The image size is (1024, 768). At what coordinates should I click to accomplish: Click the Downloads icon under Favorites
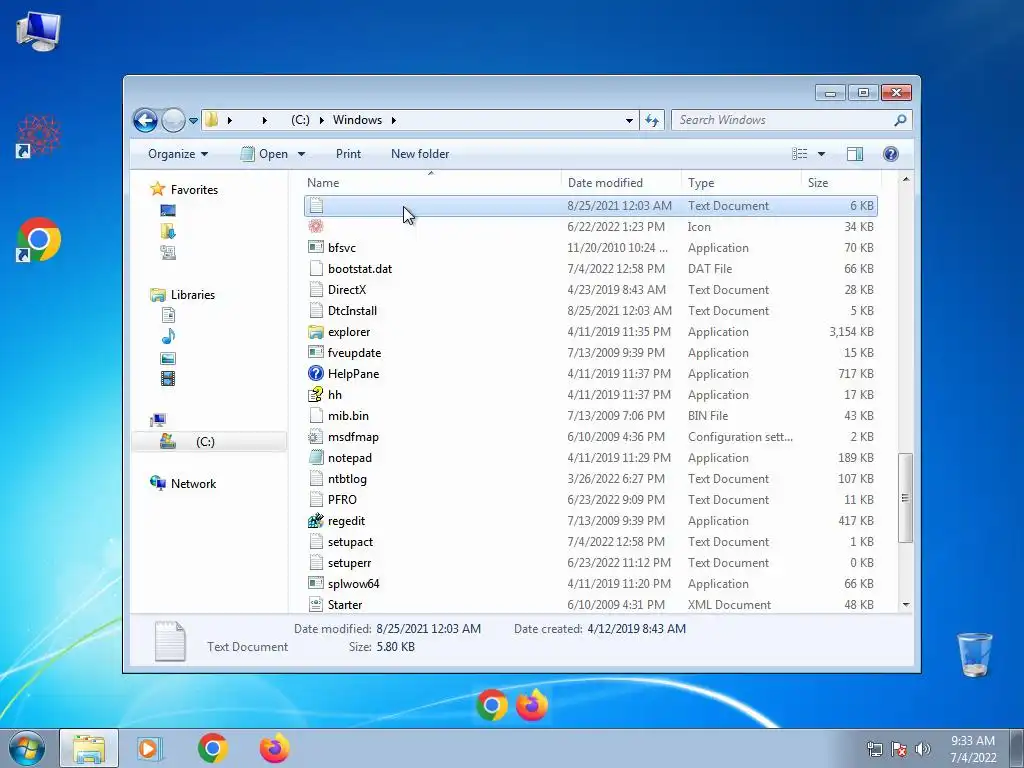coord(168,231)
